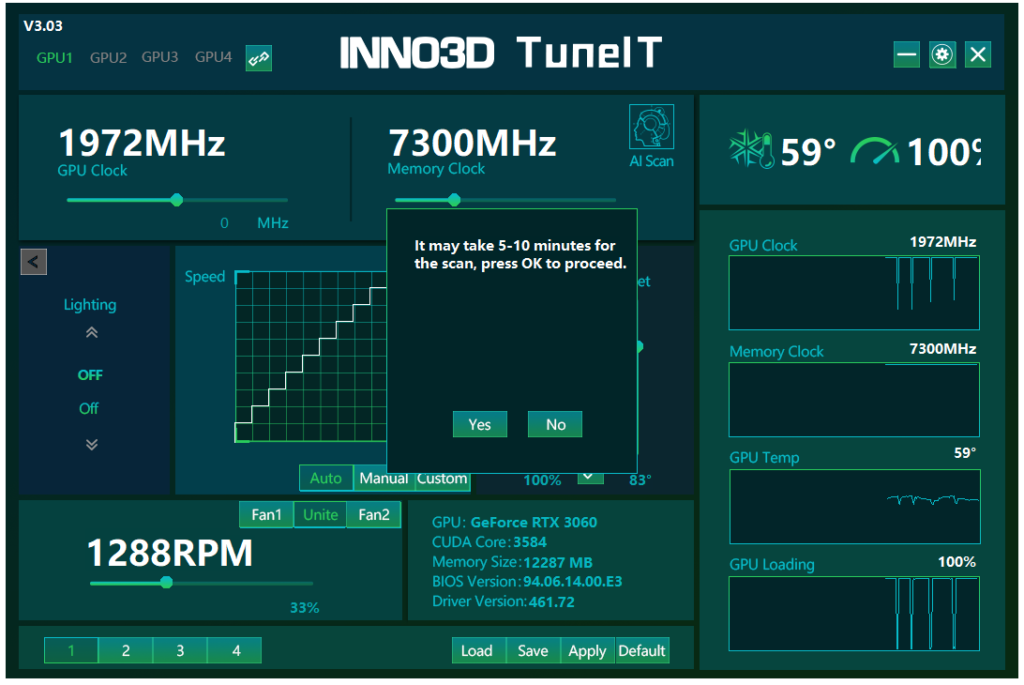Click the Memory Clock slider handle
Viewport: 1024px width, 685px height.
[x=454, y=200]
